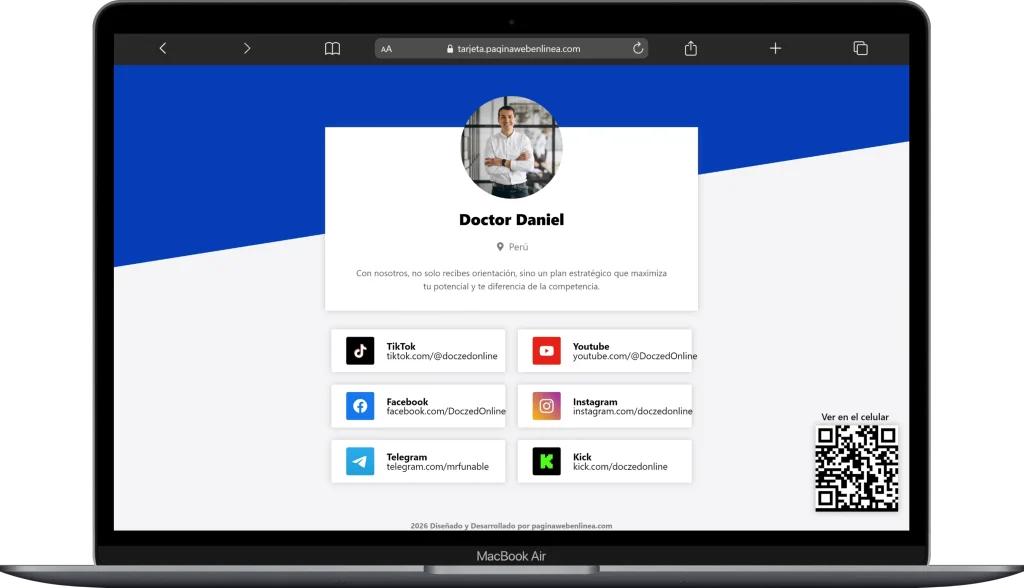
Task: Click the share icon in toolbar
Action: (691, 48)
